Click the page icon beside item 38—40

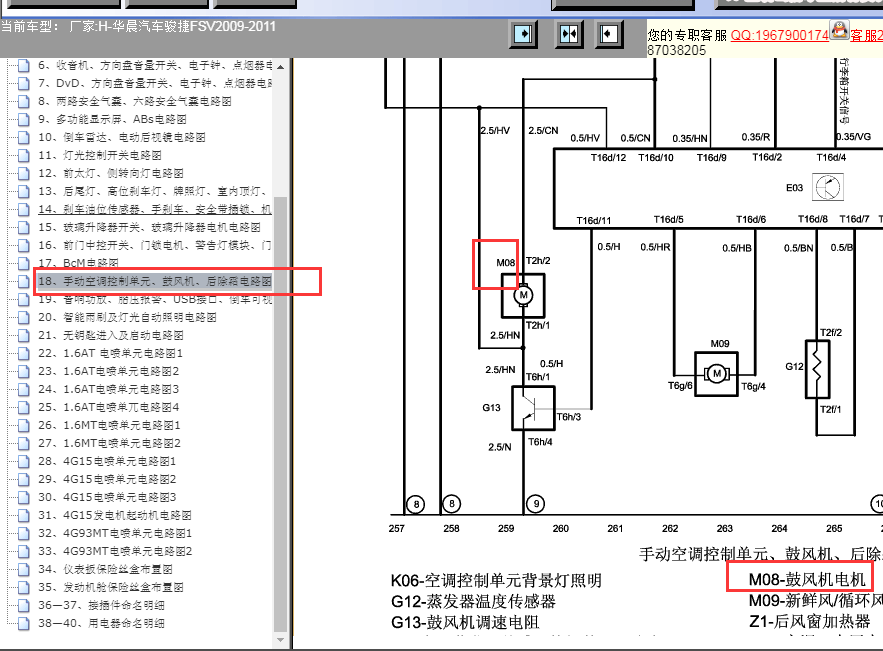[x=24, y=624]
